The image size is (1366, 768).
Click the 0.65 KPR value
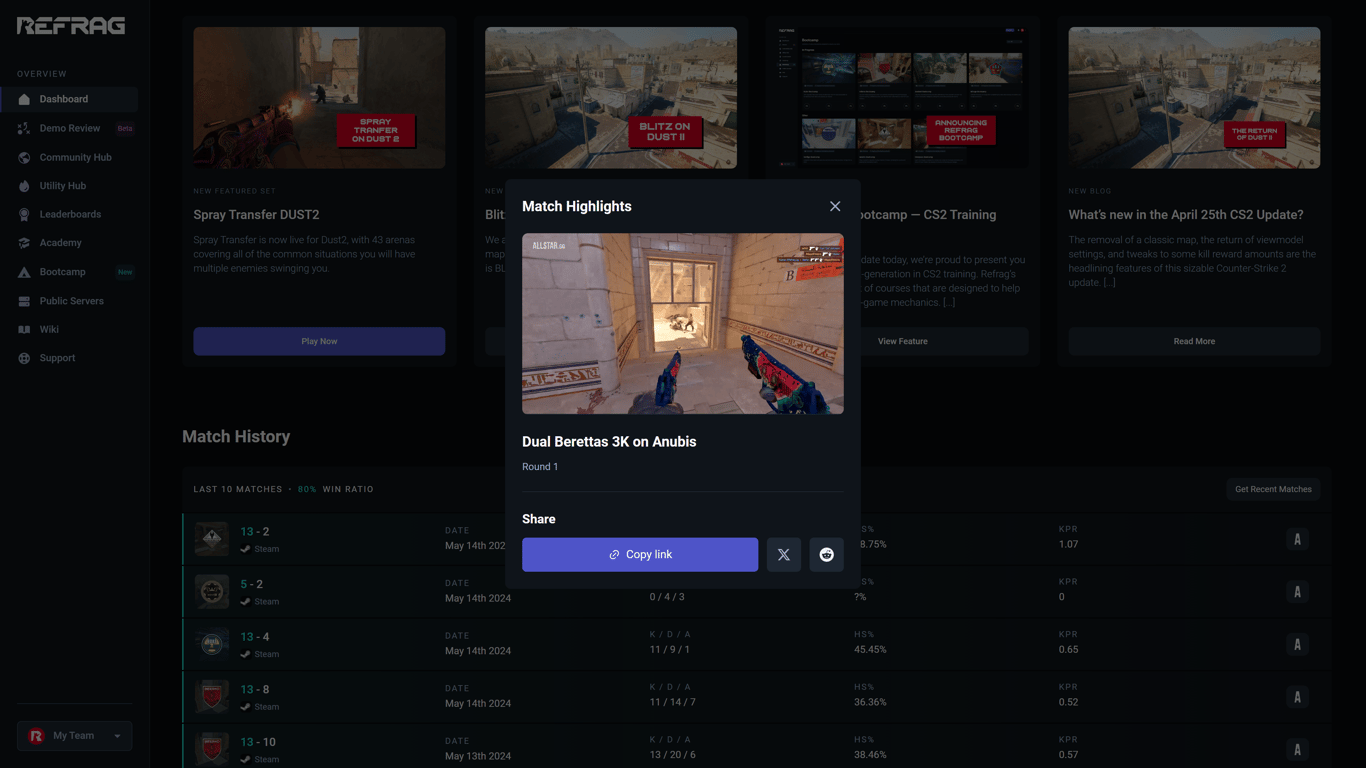tap(1068, 650)
